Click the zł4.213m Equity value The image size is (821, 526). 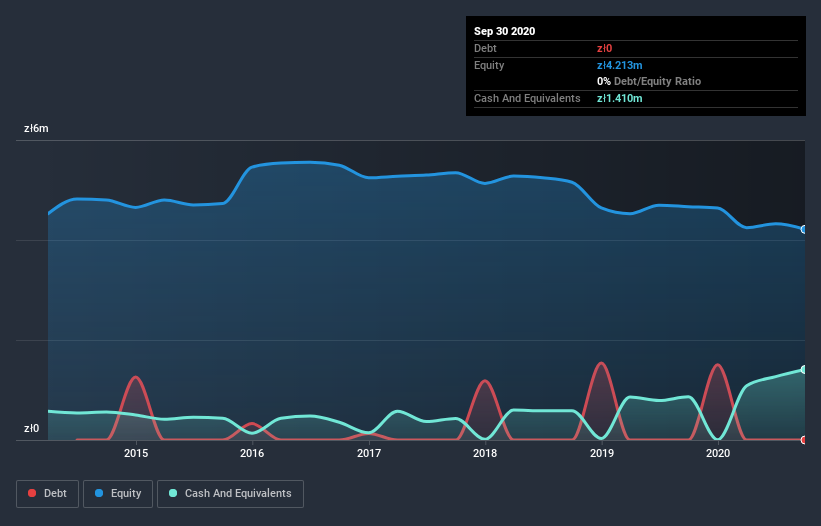619,65
